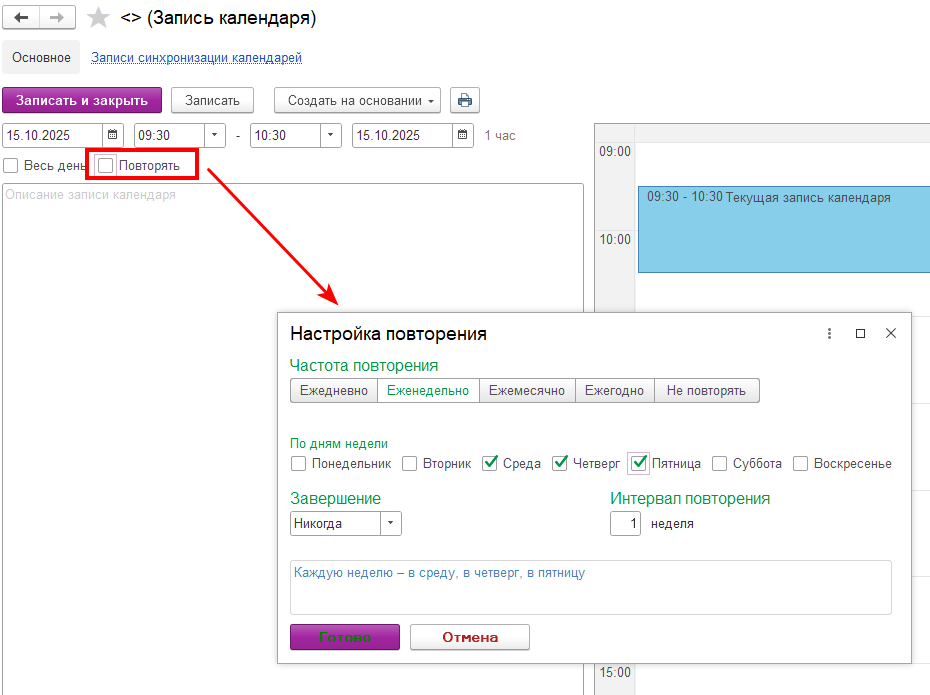930x695 pixels.
Task: Click the back navigation arrow
Action: (x=21, y=18)
